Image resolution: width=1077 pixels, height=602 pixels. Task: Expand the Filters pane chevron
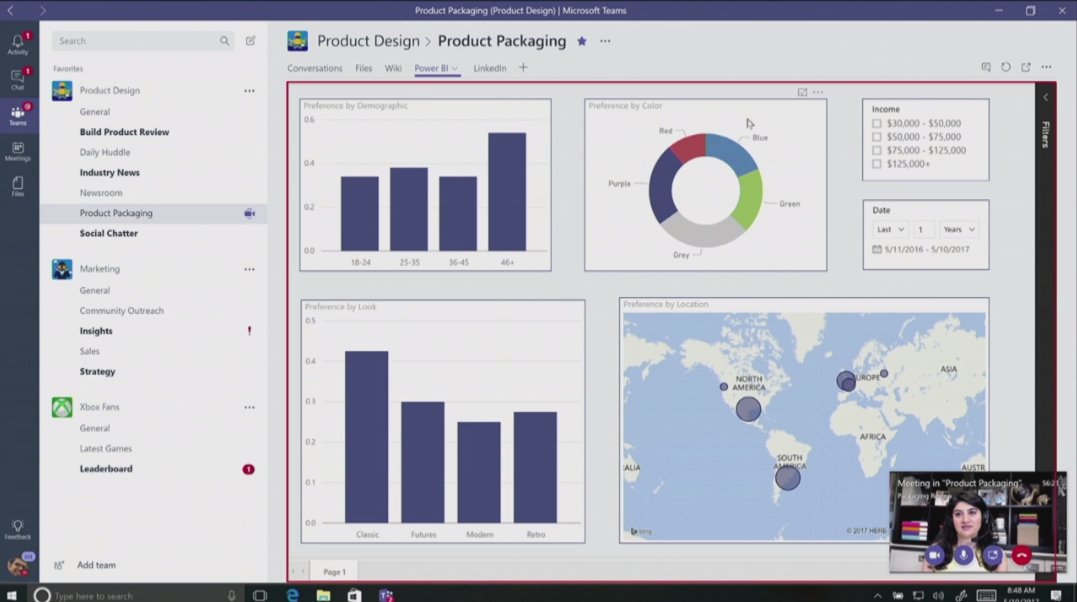point(1045,97)
